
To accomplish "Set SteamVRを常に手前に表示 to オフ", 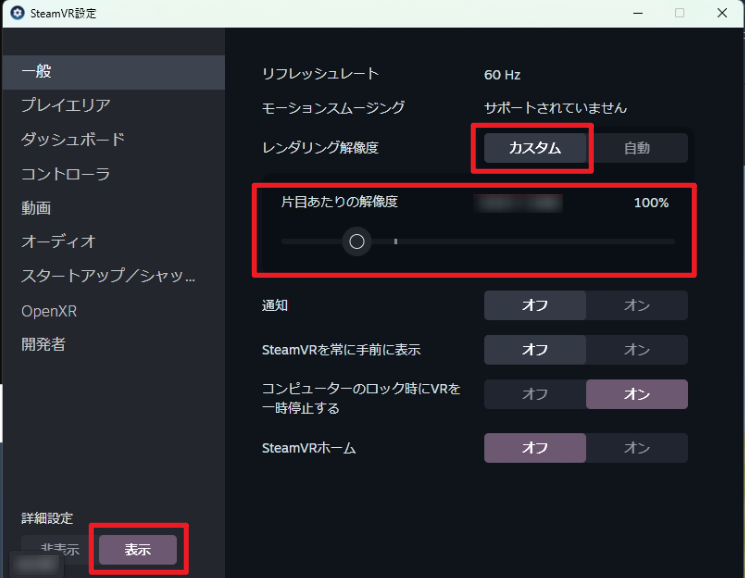I will click(535, 350).
